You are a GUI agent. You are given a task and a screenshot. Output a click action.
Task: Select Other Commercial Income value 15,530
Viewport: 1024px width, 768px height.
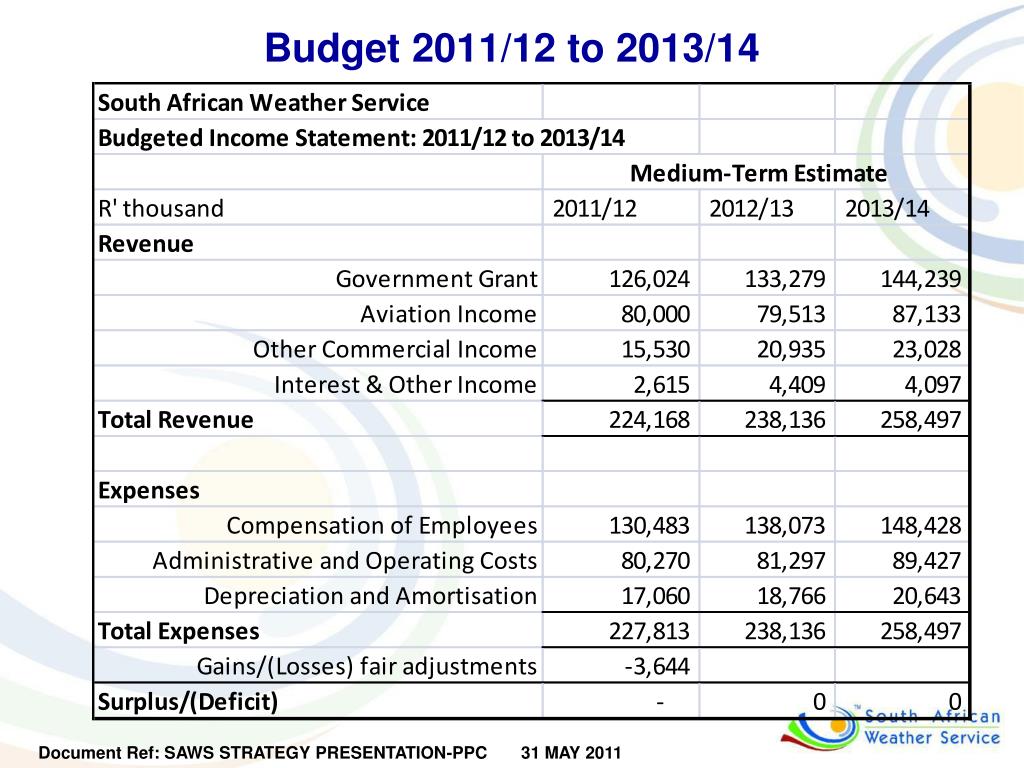(655, 349)
